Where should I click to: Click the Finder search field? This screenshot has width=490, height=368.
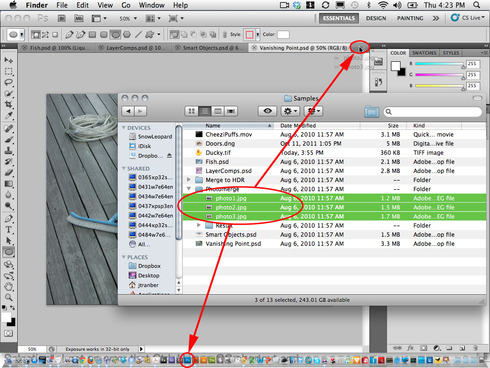[433, 112]
